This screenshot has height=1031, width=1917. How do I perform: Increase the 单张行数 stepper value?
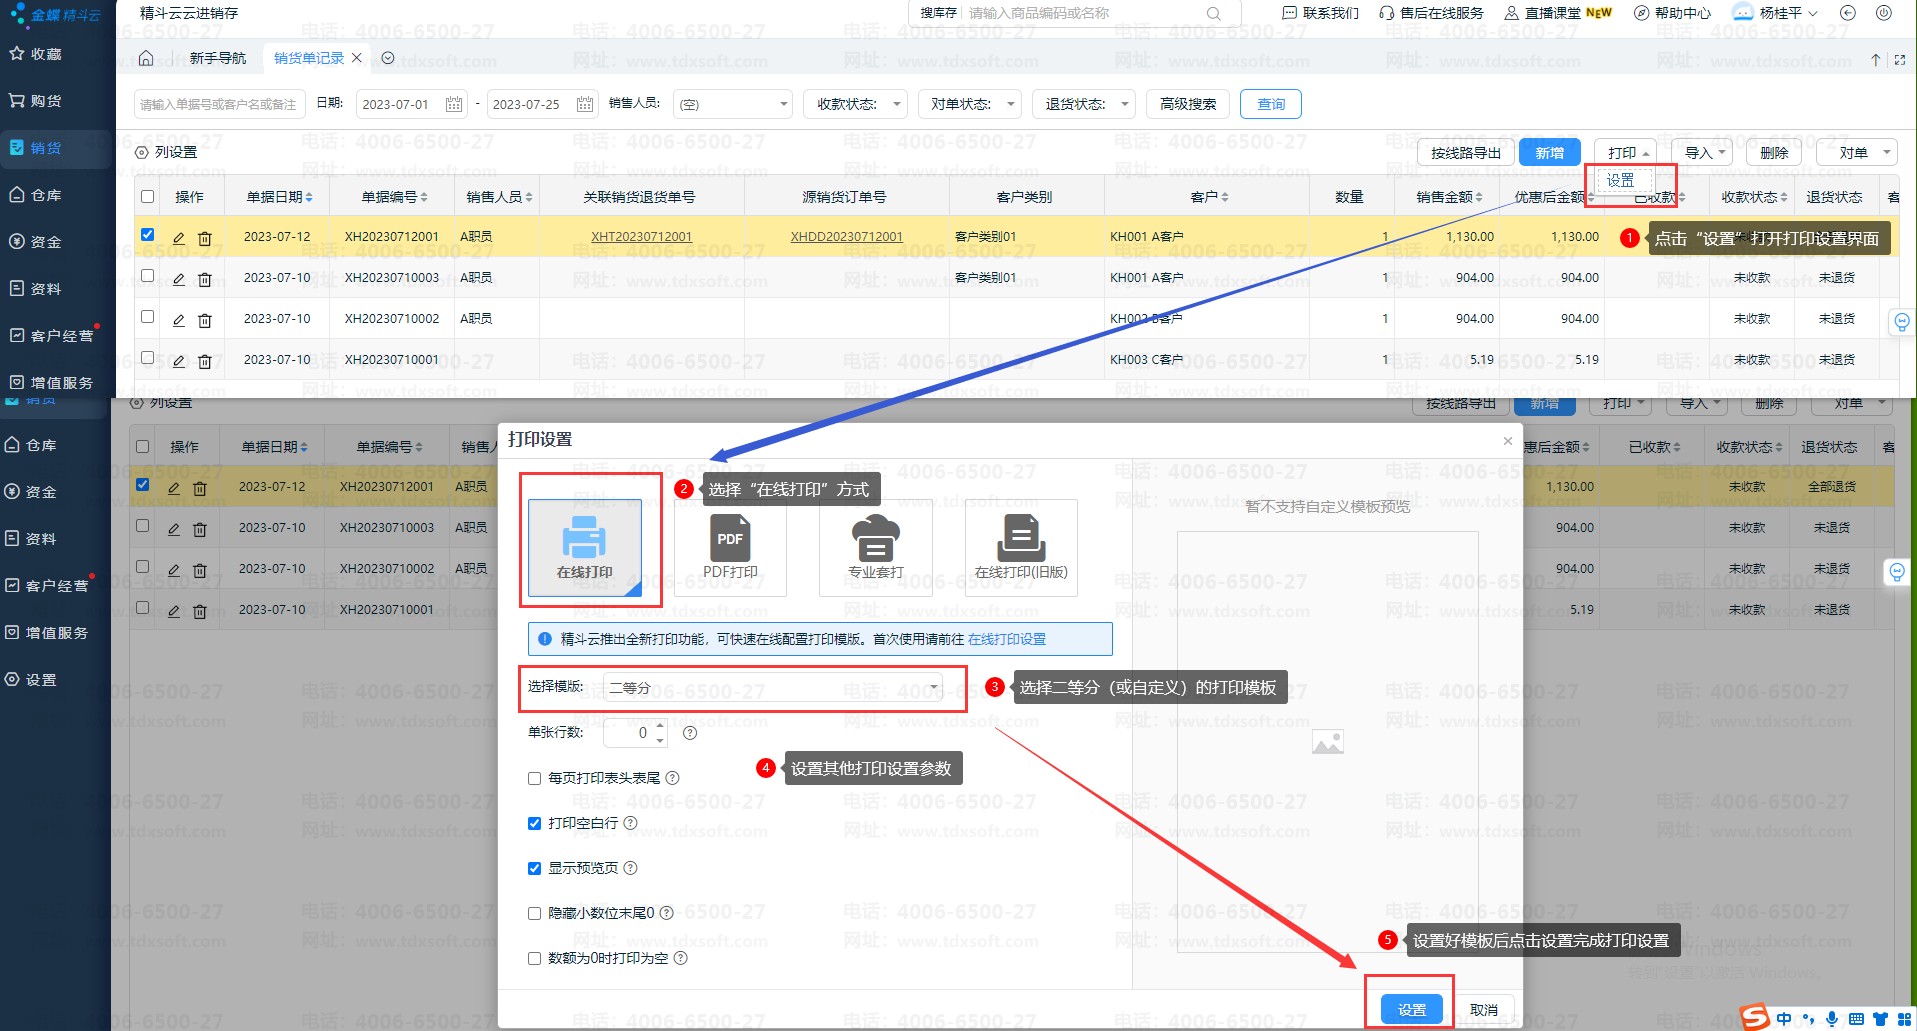(x=660, y=725)
